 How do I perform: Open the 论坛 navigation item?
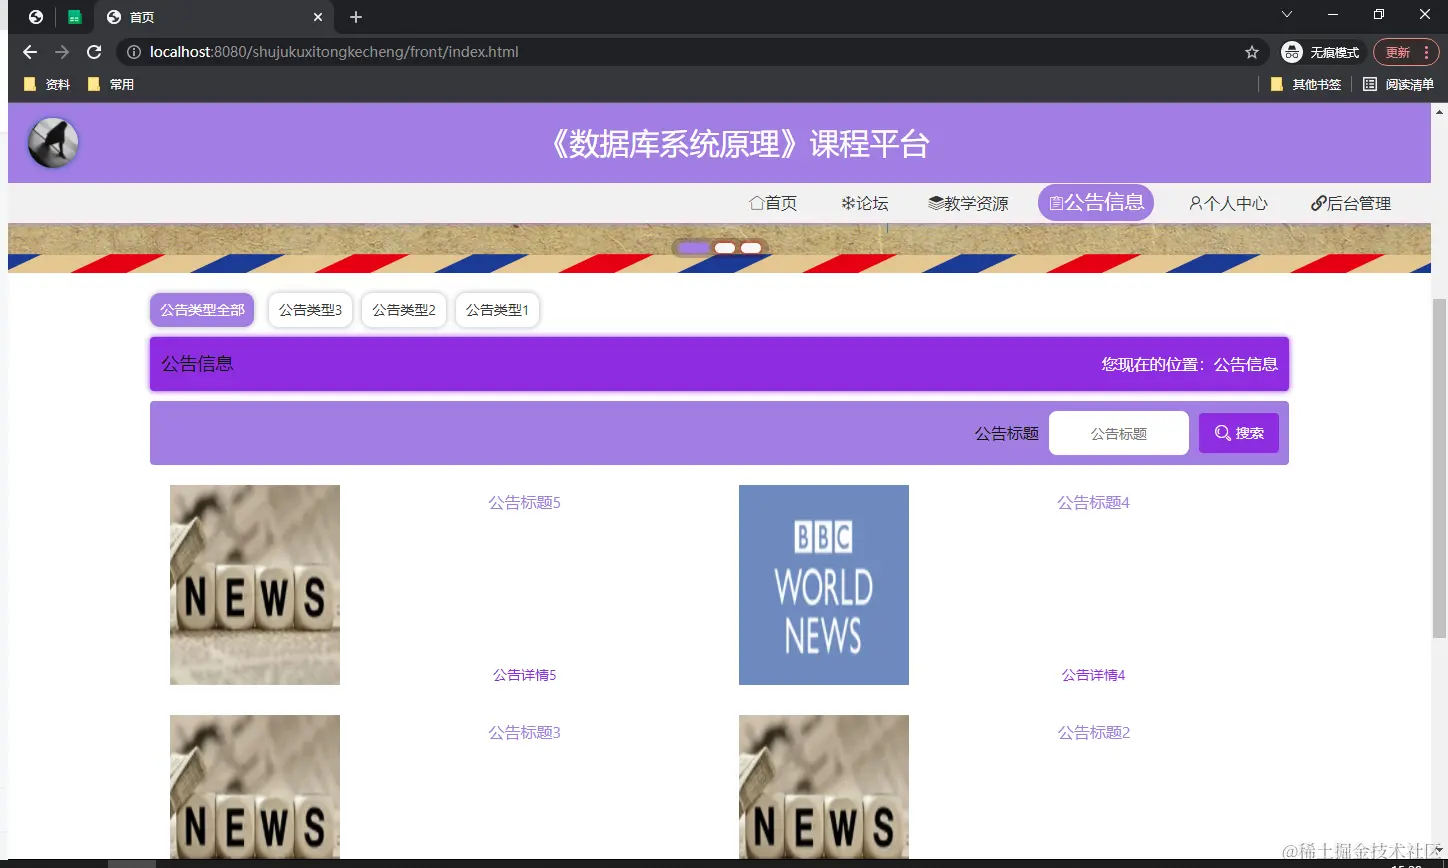click(864, 203)
